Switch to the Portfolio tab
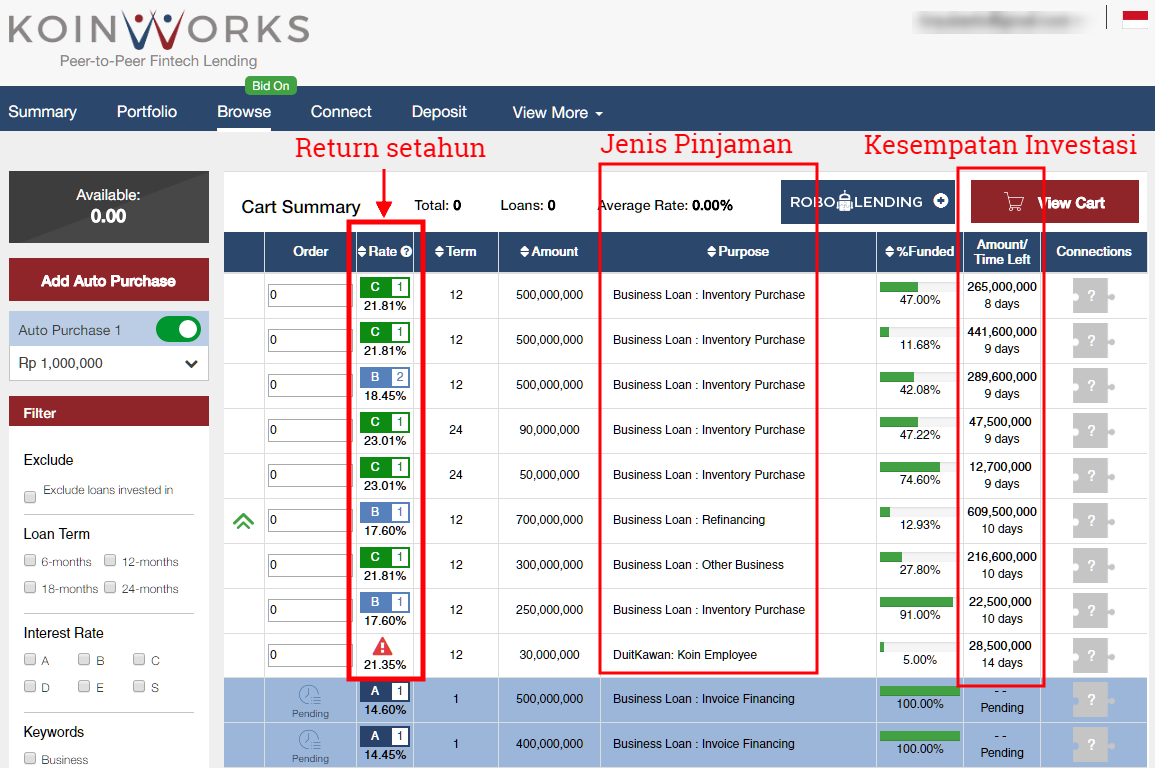The width and height of the screenshot is (1155, 768). click(146, 112)
